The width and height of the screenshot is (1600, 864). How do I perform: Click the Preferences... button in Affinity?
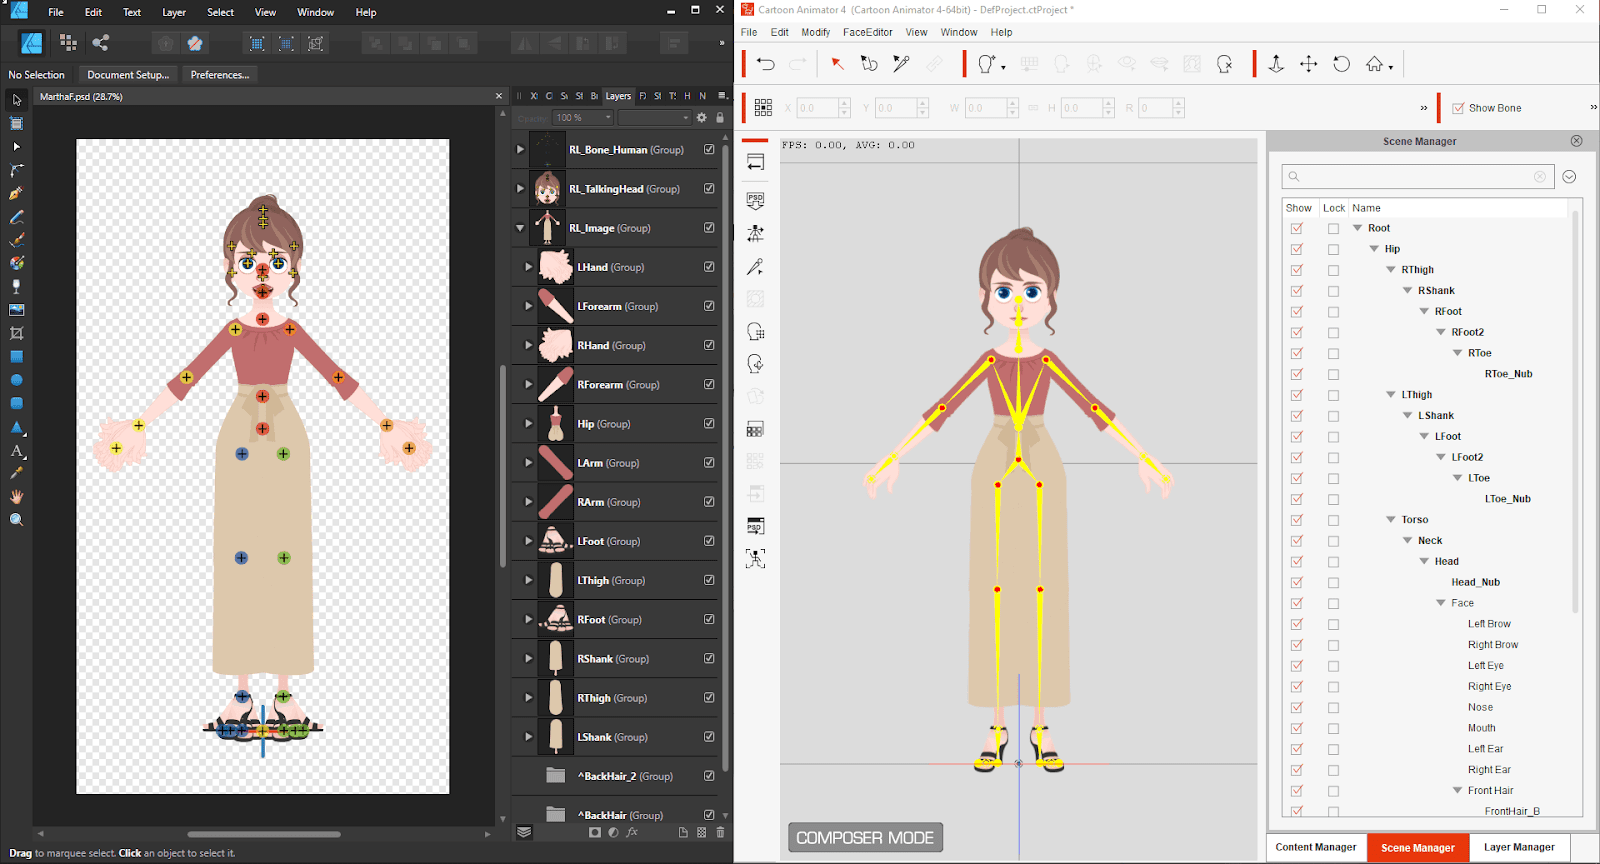point(220,75)
